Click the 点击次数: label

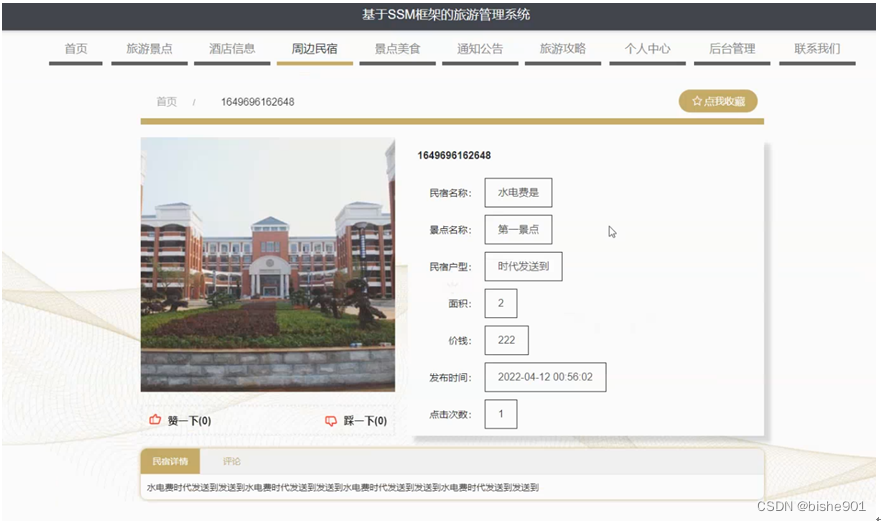pos(451,415)
